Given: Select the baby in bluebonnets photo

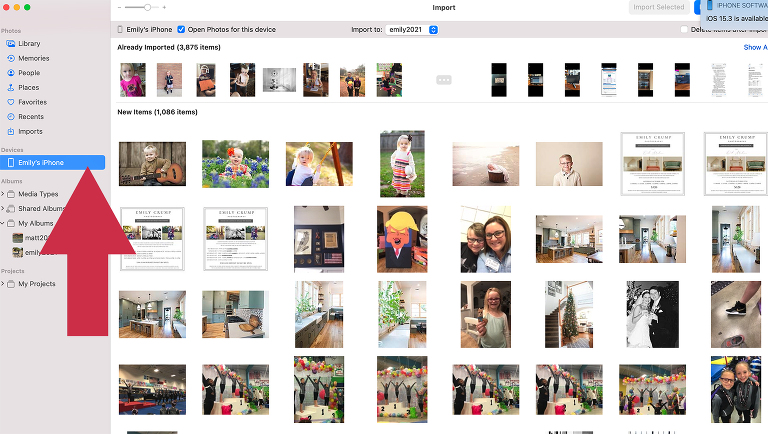Looking at the screenshot, I should [236, 164].
